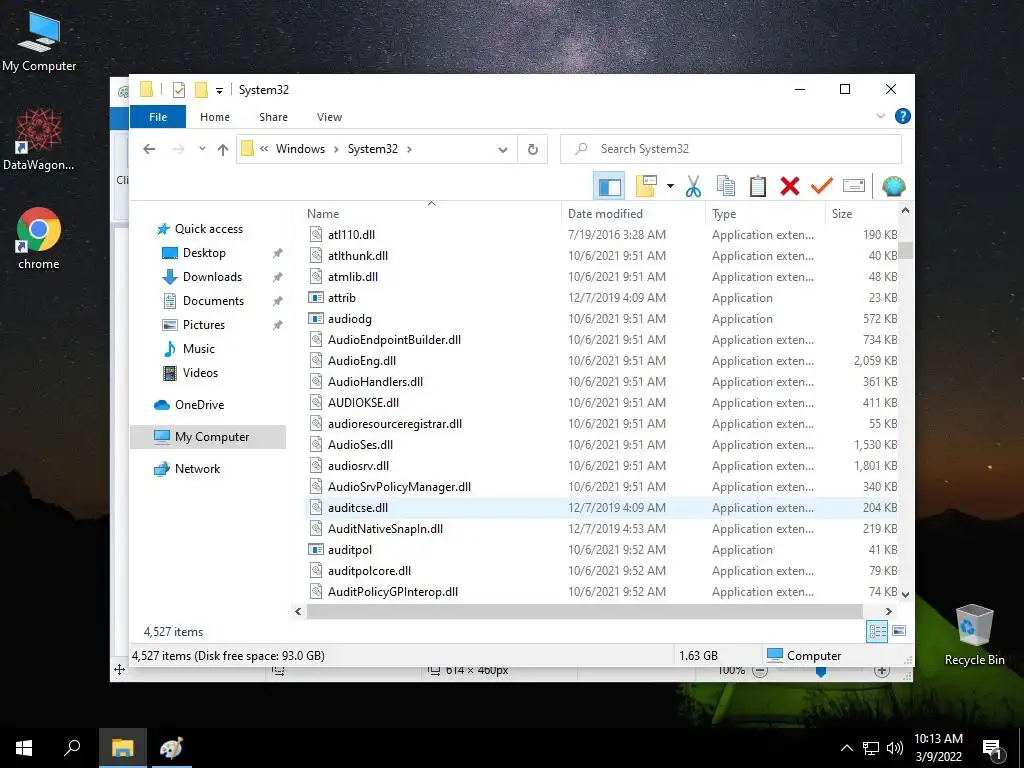1024x768 pixels.
Task: Select My Computer in the navigation pane
Action: [208, 437]
